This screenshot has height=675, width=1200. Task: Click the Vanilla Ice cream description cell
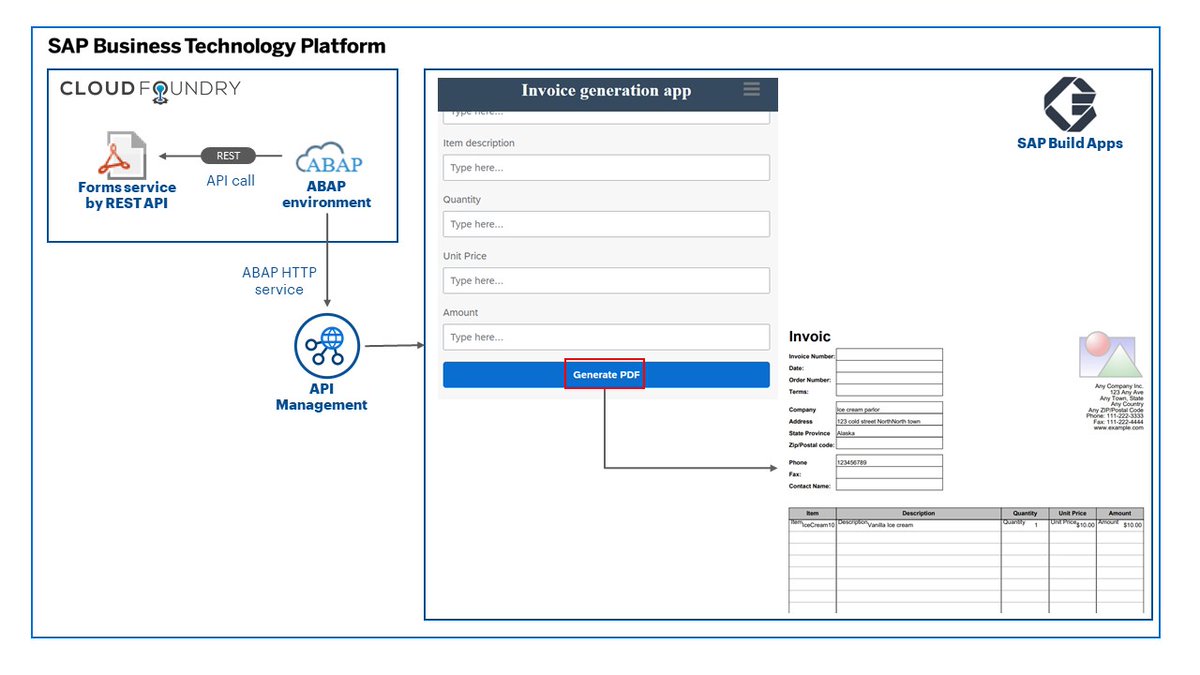[x=918, y=524]
